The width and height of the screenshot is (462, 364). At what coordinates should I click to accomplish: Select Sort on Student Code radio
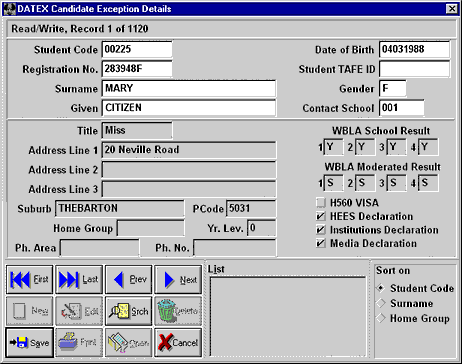pyautogui.click(x=381, y=288)
